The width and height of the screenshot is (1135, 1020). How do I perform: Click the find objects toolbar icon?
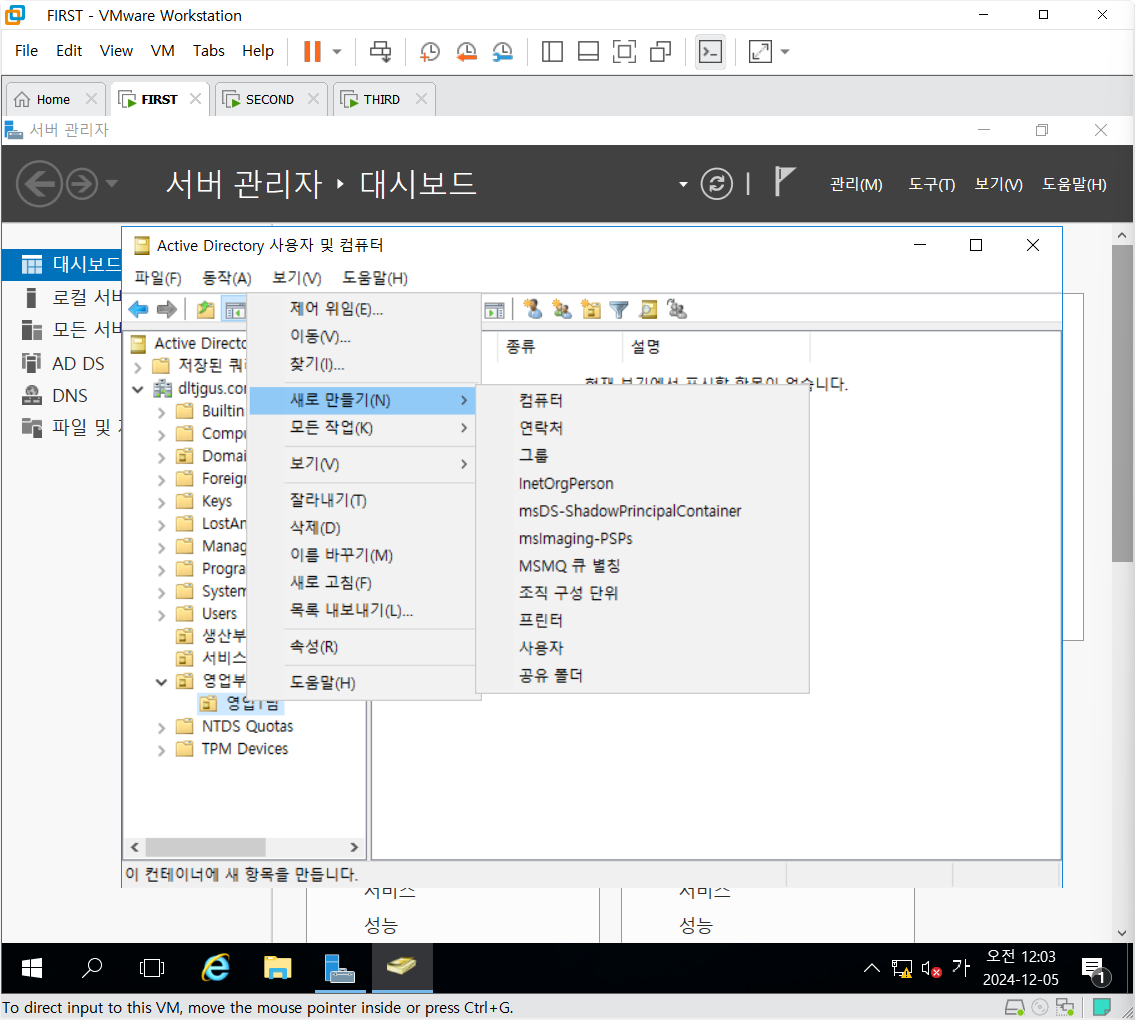[648, 310]
